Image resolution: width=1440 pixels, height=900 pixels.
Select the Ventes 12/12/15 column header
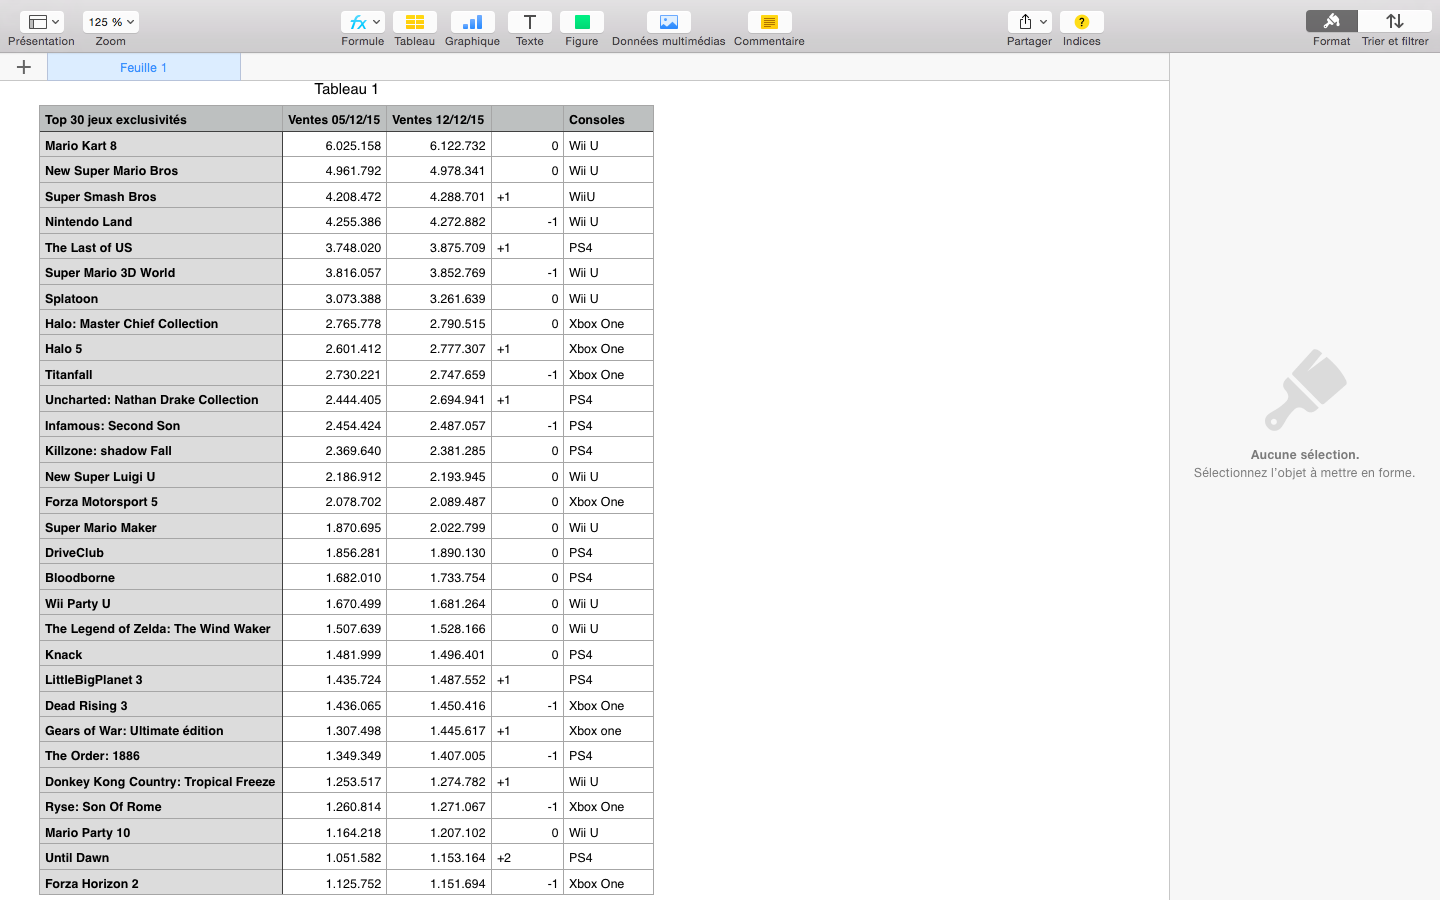[438, 119]
